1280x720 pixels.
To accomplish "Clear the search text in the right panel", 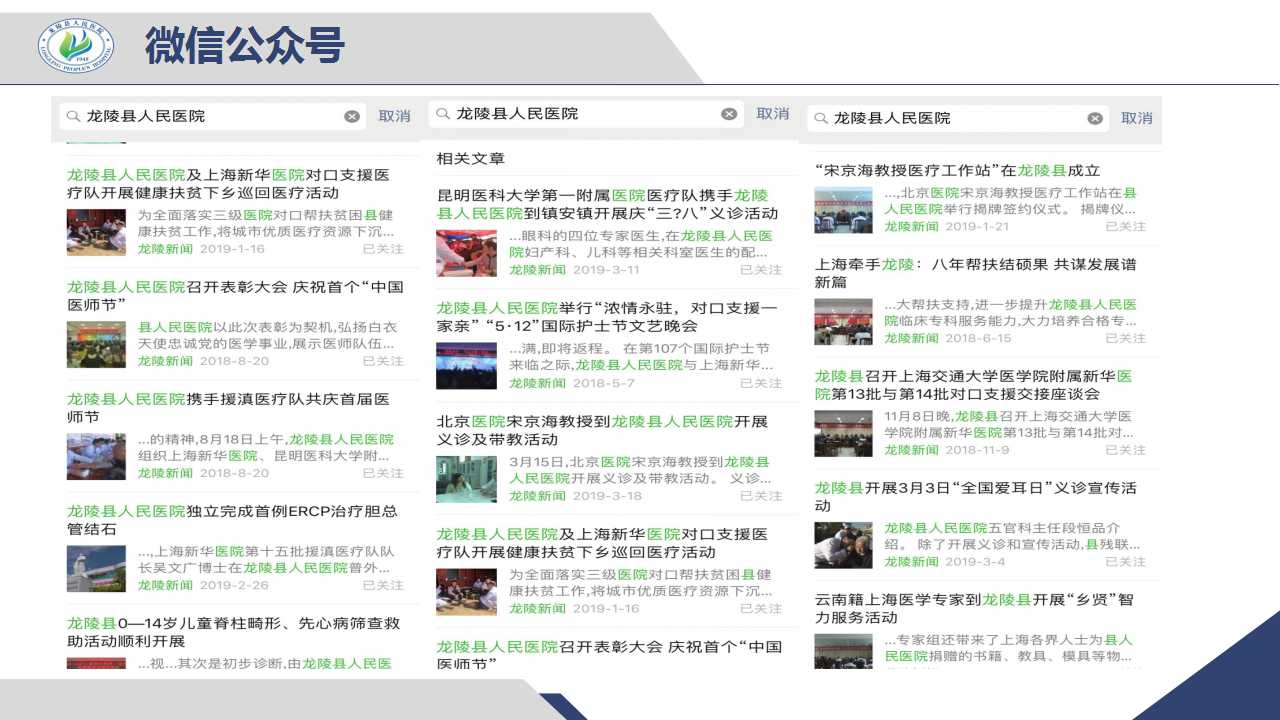I will tap(1095, 118).
